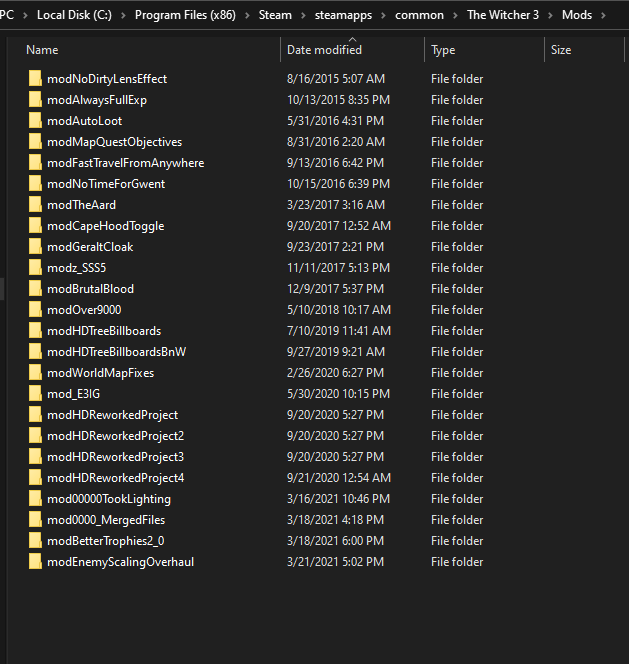Select the modEnemyScalingOverhaul folder name
Viewport: 629px width, 664px height.
[x=121, y=562]
